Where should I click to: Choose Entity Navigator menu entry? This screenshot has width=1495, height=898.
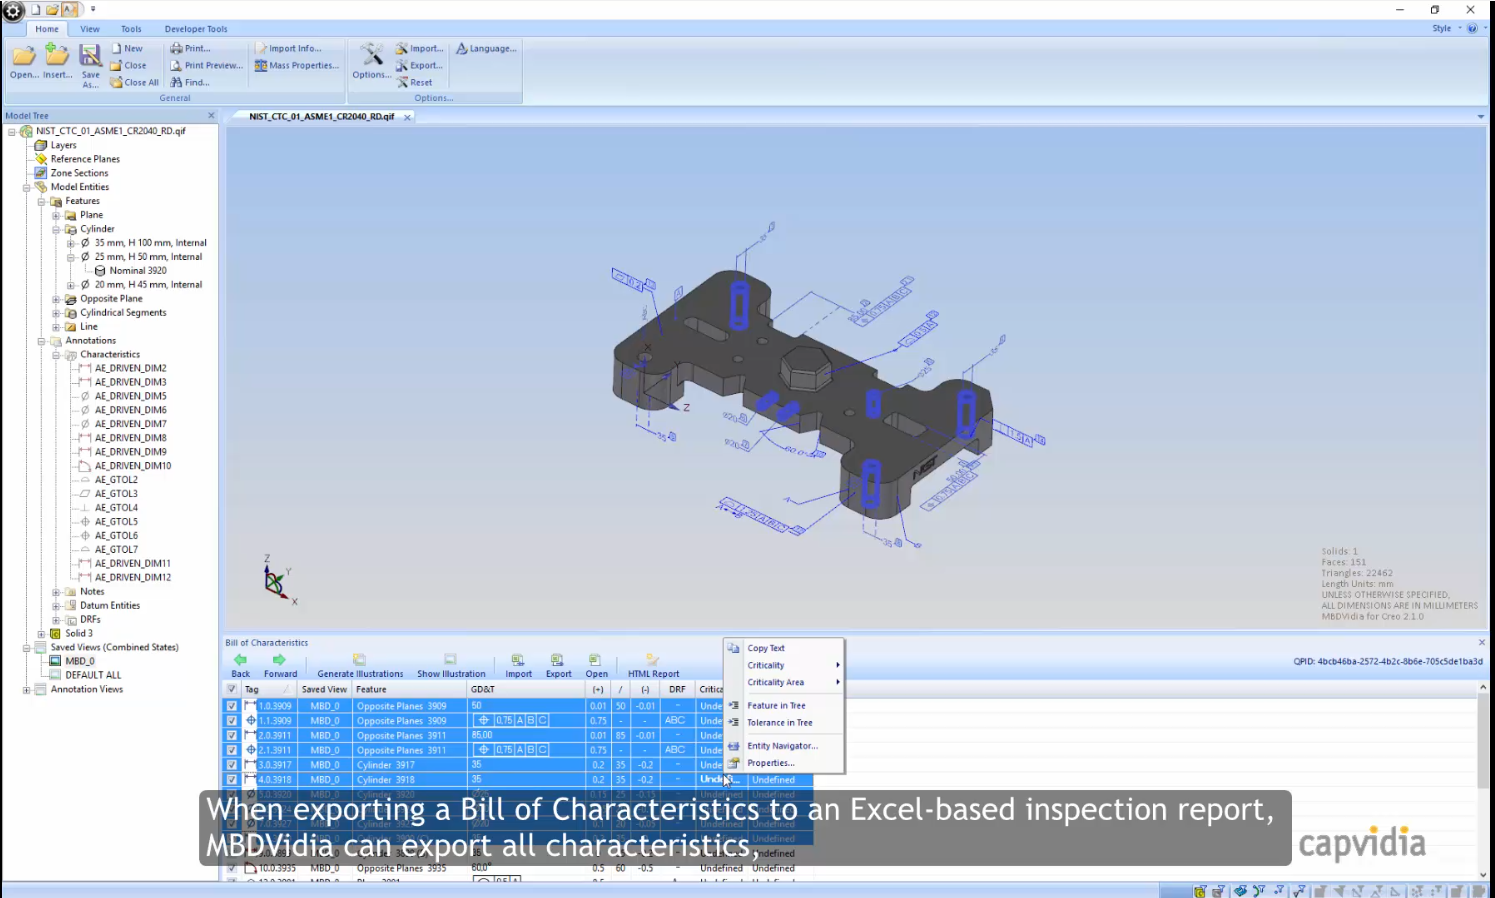tap(784, 746)
